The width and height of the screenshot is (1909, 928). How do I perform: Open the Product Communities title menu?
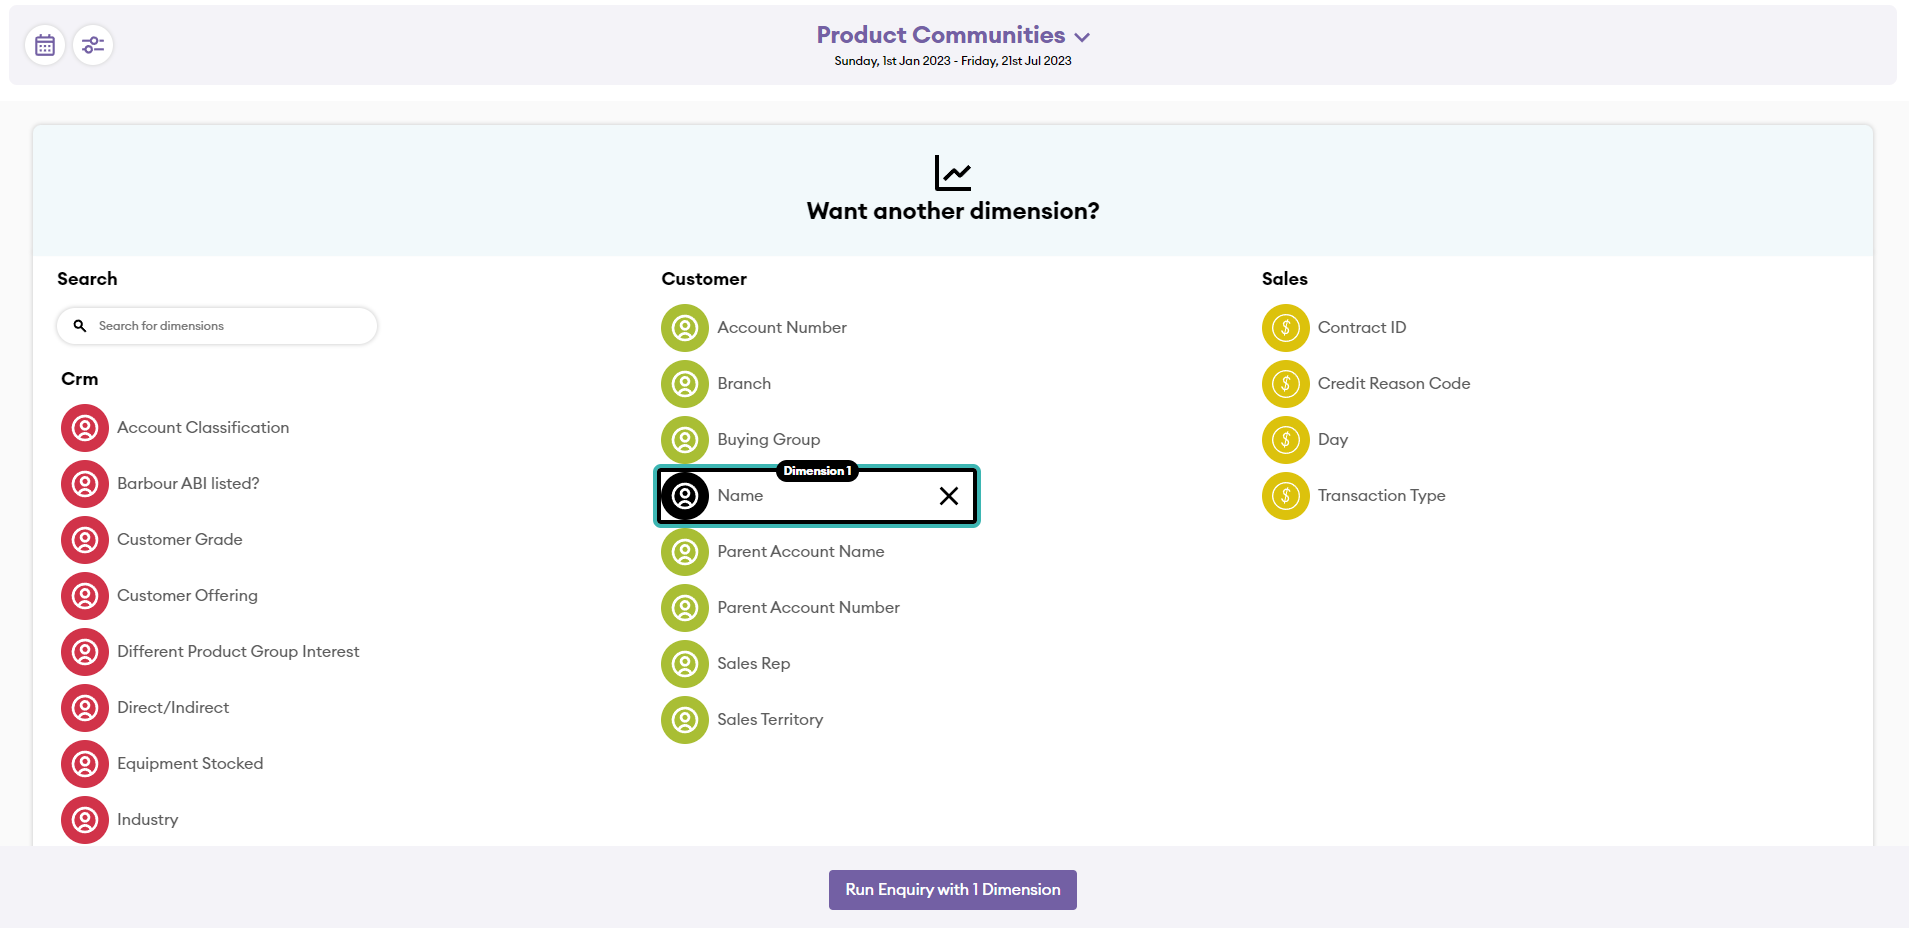940,35
